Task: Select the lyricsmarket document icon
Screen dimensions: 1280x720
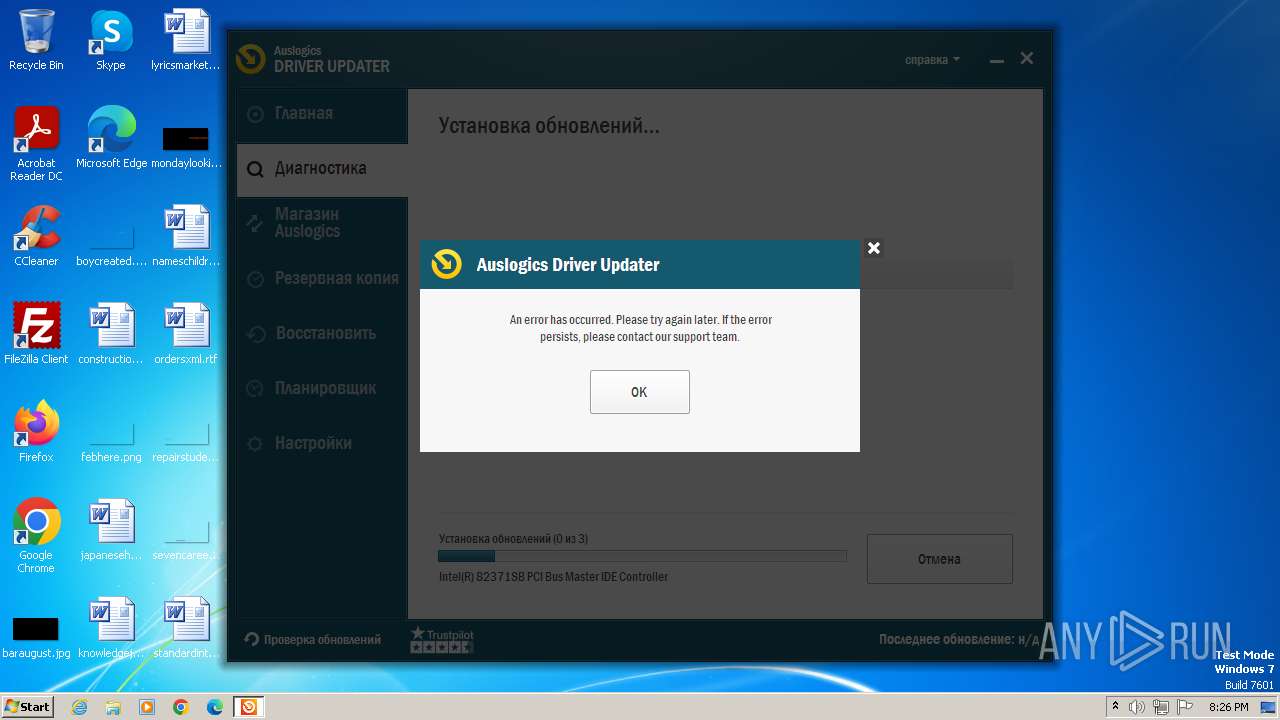Action: click(x=186, y=40)
